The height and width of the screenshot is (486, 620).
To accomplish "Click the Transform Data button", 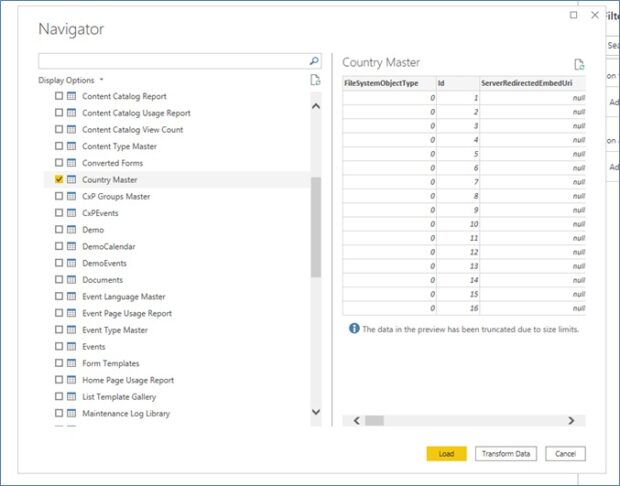I will click(506, 454).
